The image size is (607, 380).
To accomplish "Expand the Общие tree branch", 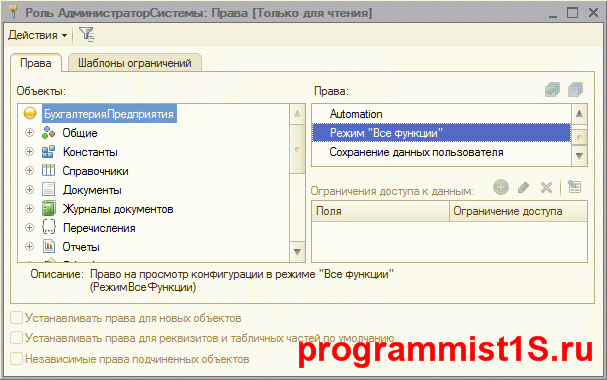I will [29, 133].
